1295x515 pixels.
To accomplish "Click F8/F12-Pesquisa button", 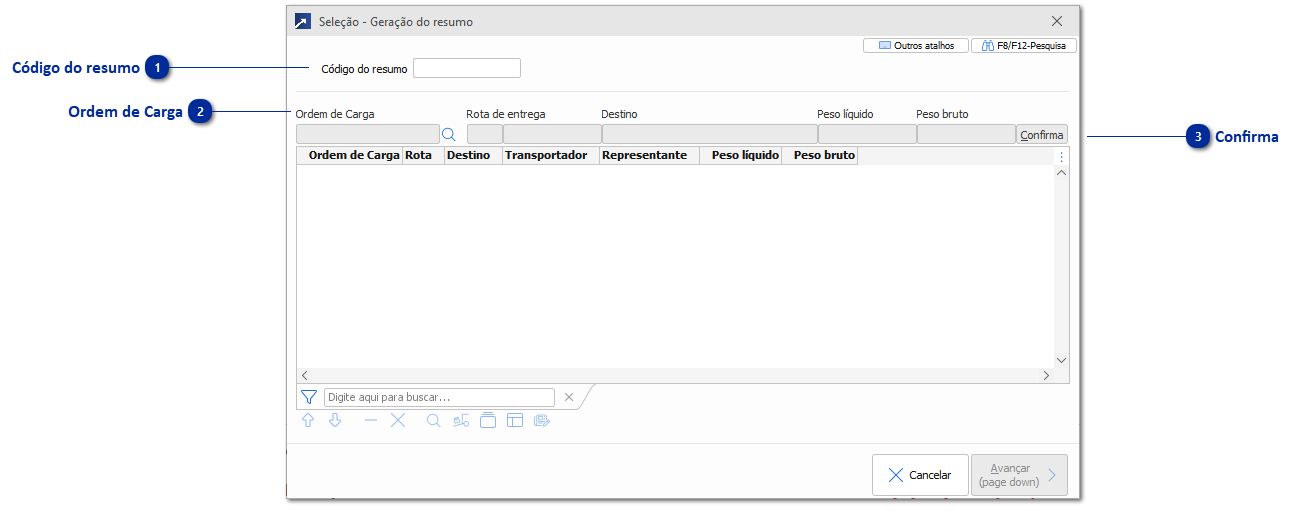I will tap(1024, 46).
